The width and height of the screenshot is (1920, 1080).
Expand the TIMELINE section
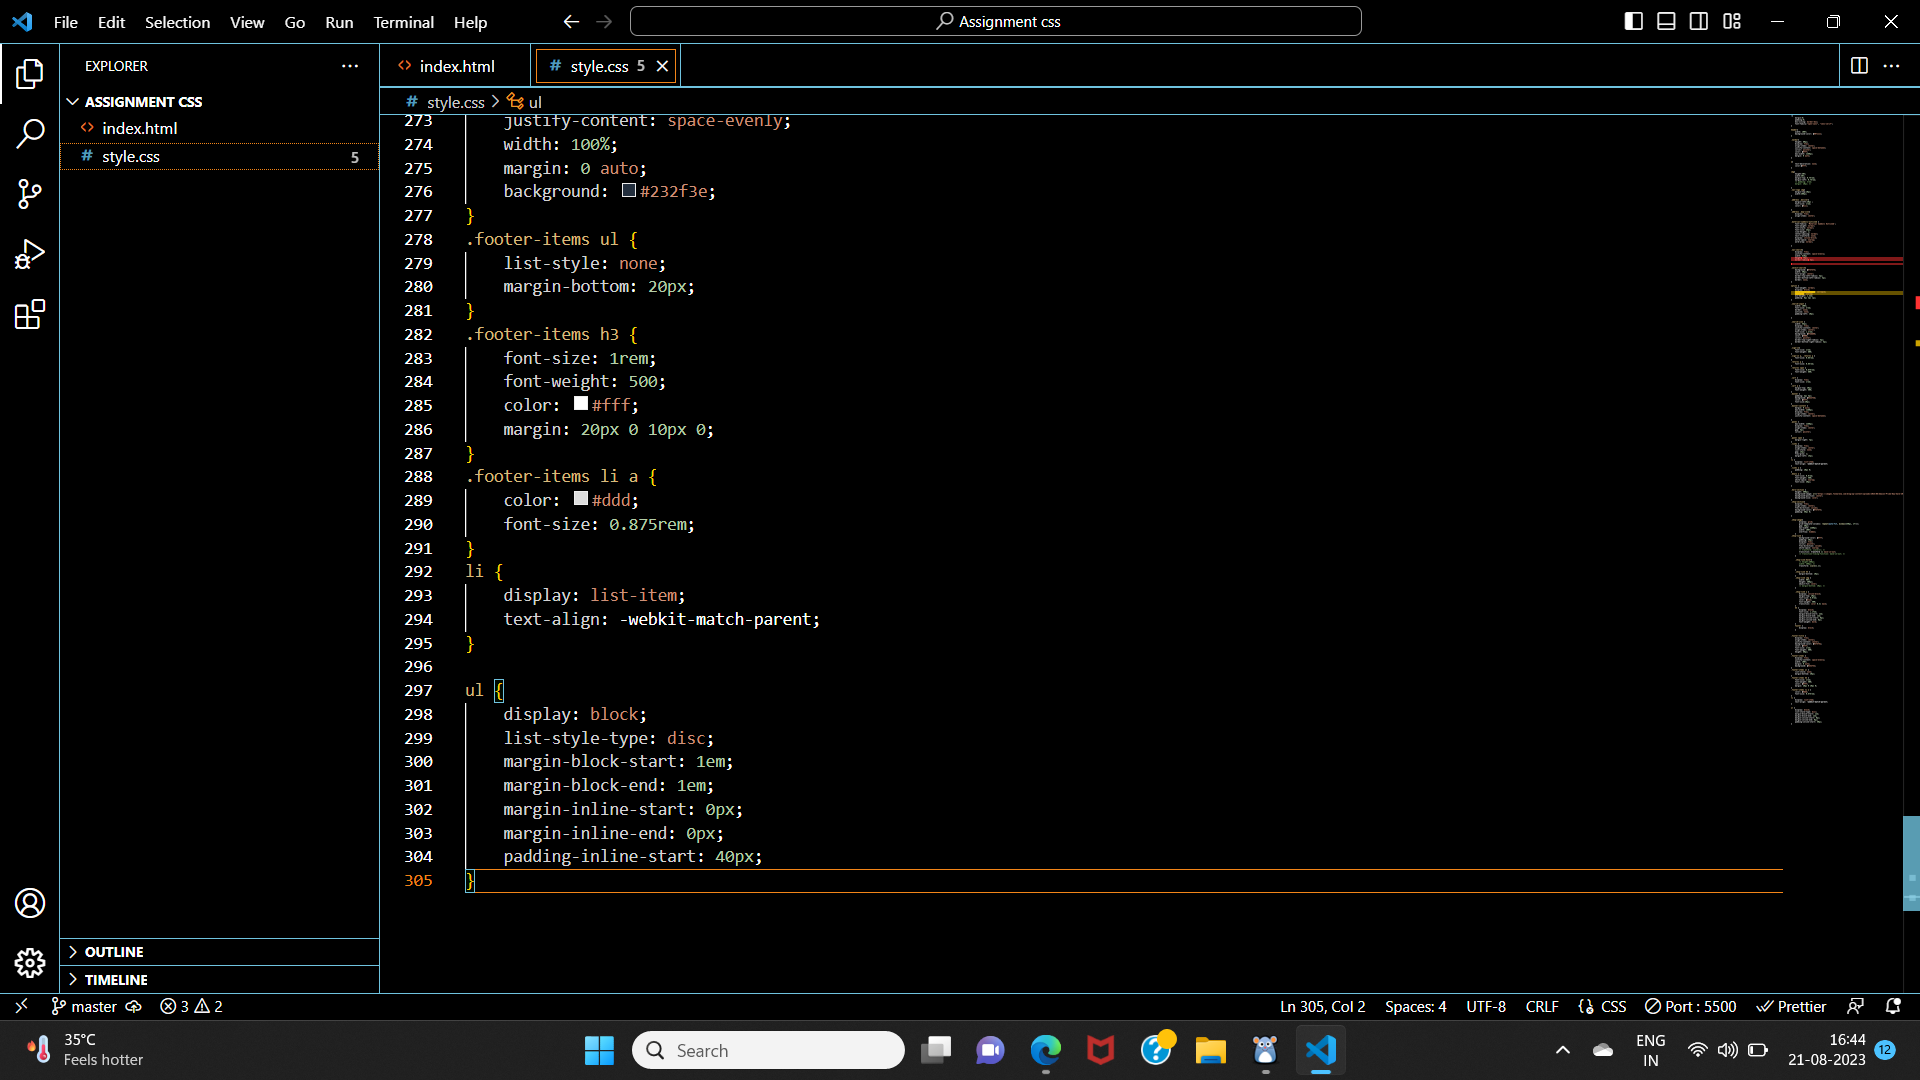click(115, 979)
